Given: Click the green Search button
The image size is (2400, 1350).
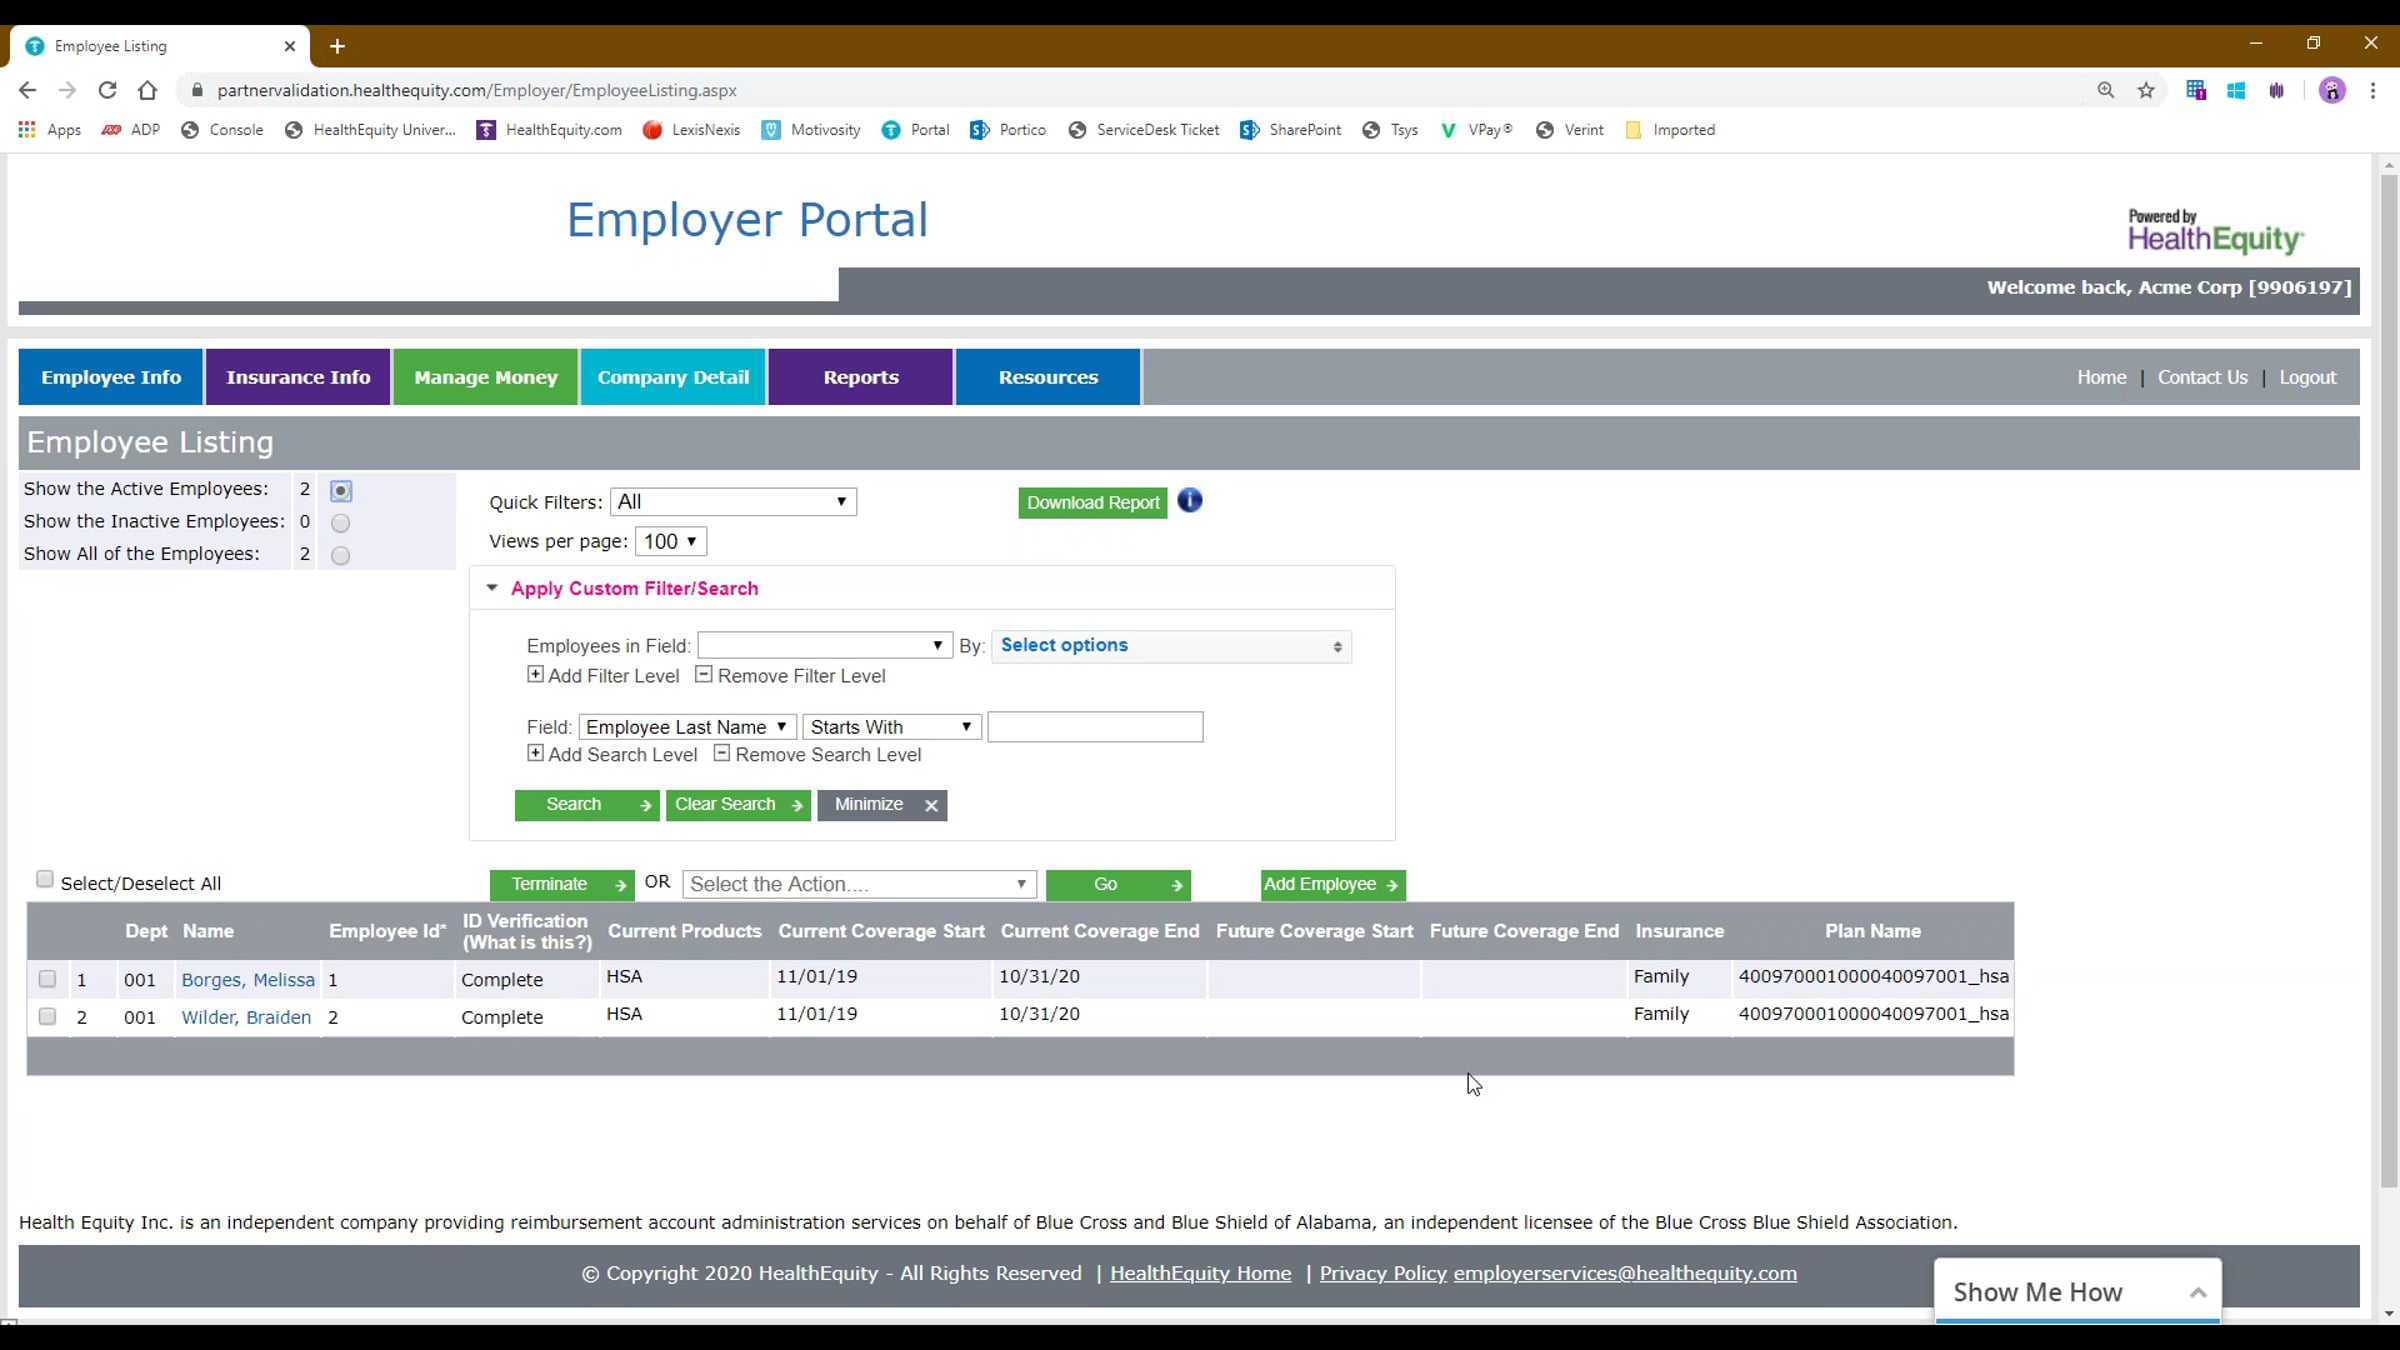Looking at the screenshot, I should pyautogui.click(x=587, y=805).
